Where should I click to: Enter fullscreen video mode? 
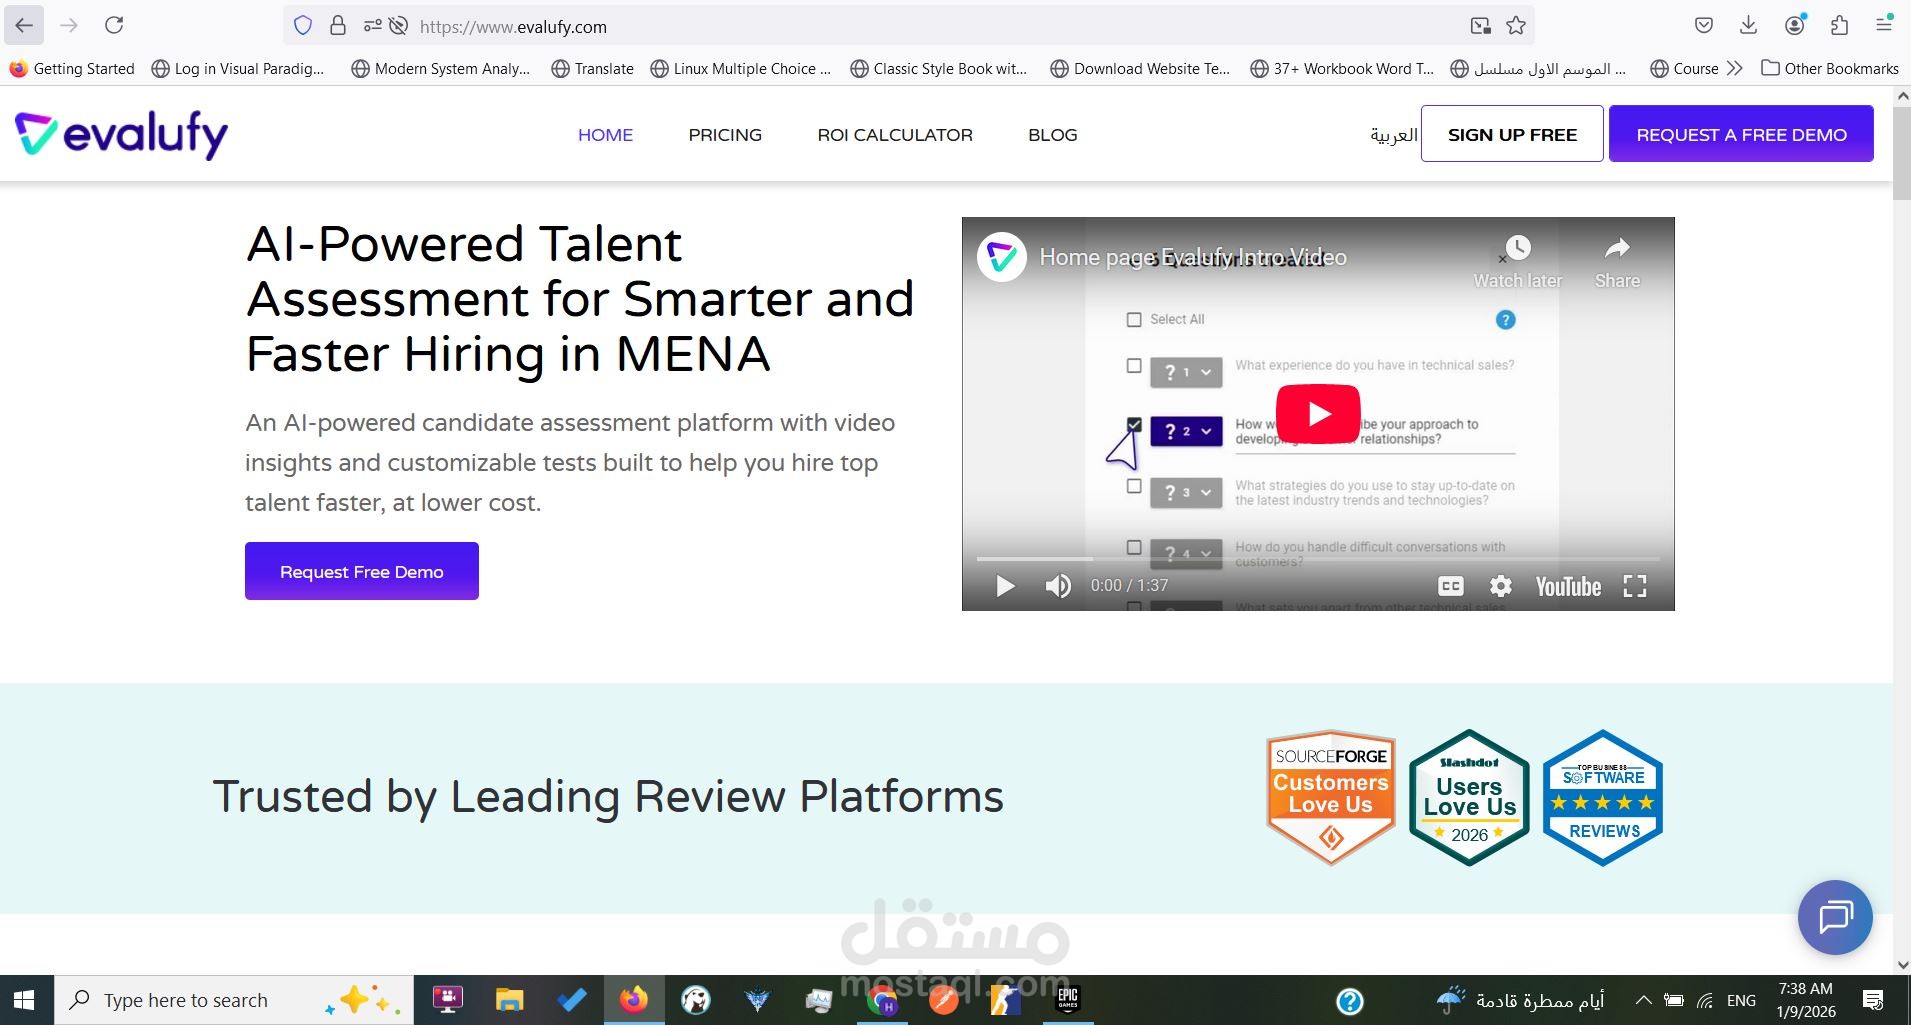[1634, 586]
